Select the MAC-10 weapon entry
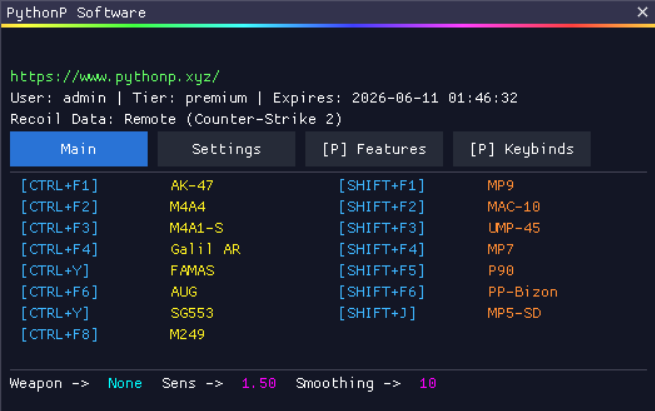Viewport: 655px width, 411px height. tap(514, 207)
